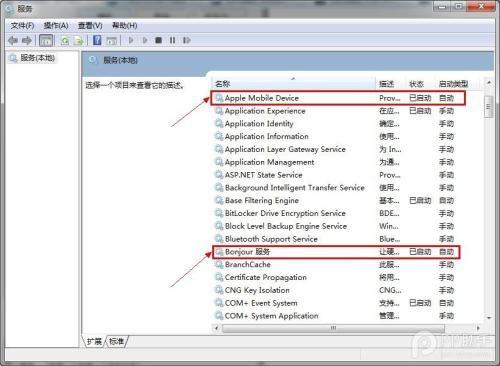Click the Forward arrow toolbar icon
The width and height of the screenshot is (500, 366).
click(x=27, y=40)
